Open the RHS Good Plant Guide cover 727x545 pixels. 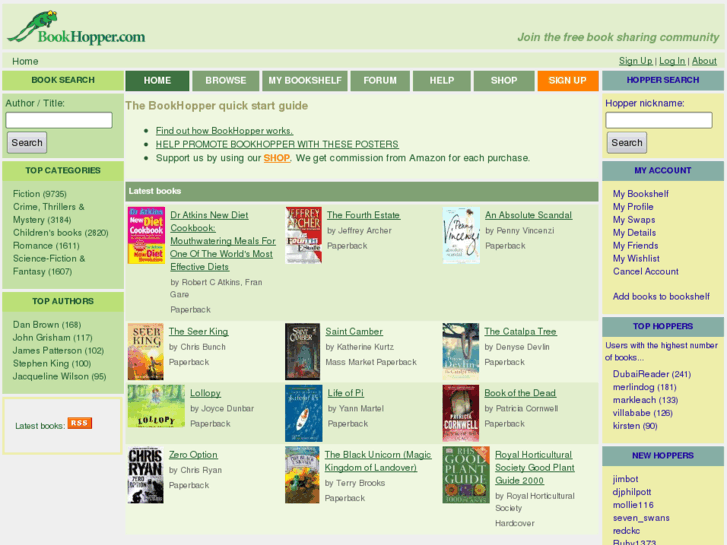click(x=466, y=475)
